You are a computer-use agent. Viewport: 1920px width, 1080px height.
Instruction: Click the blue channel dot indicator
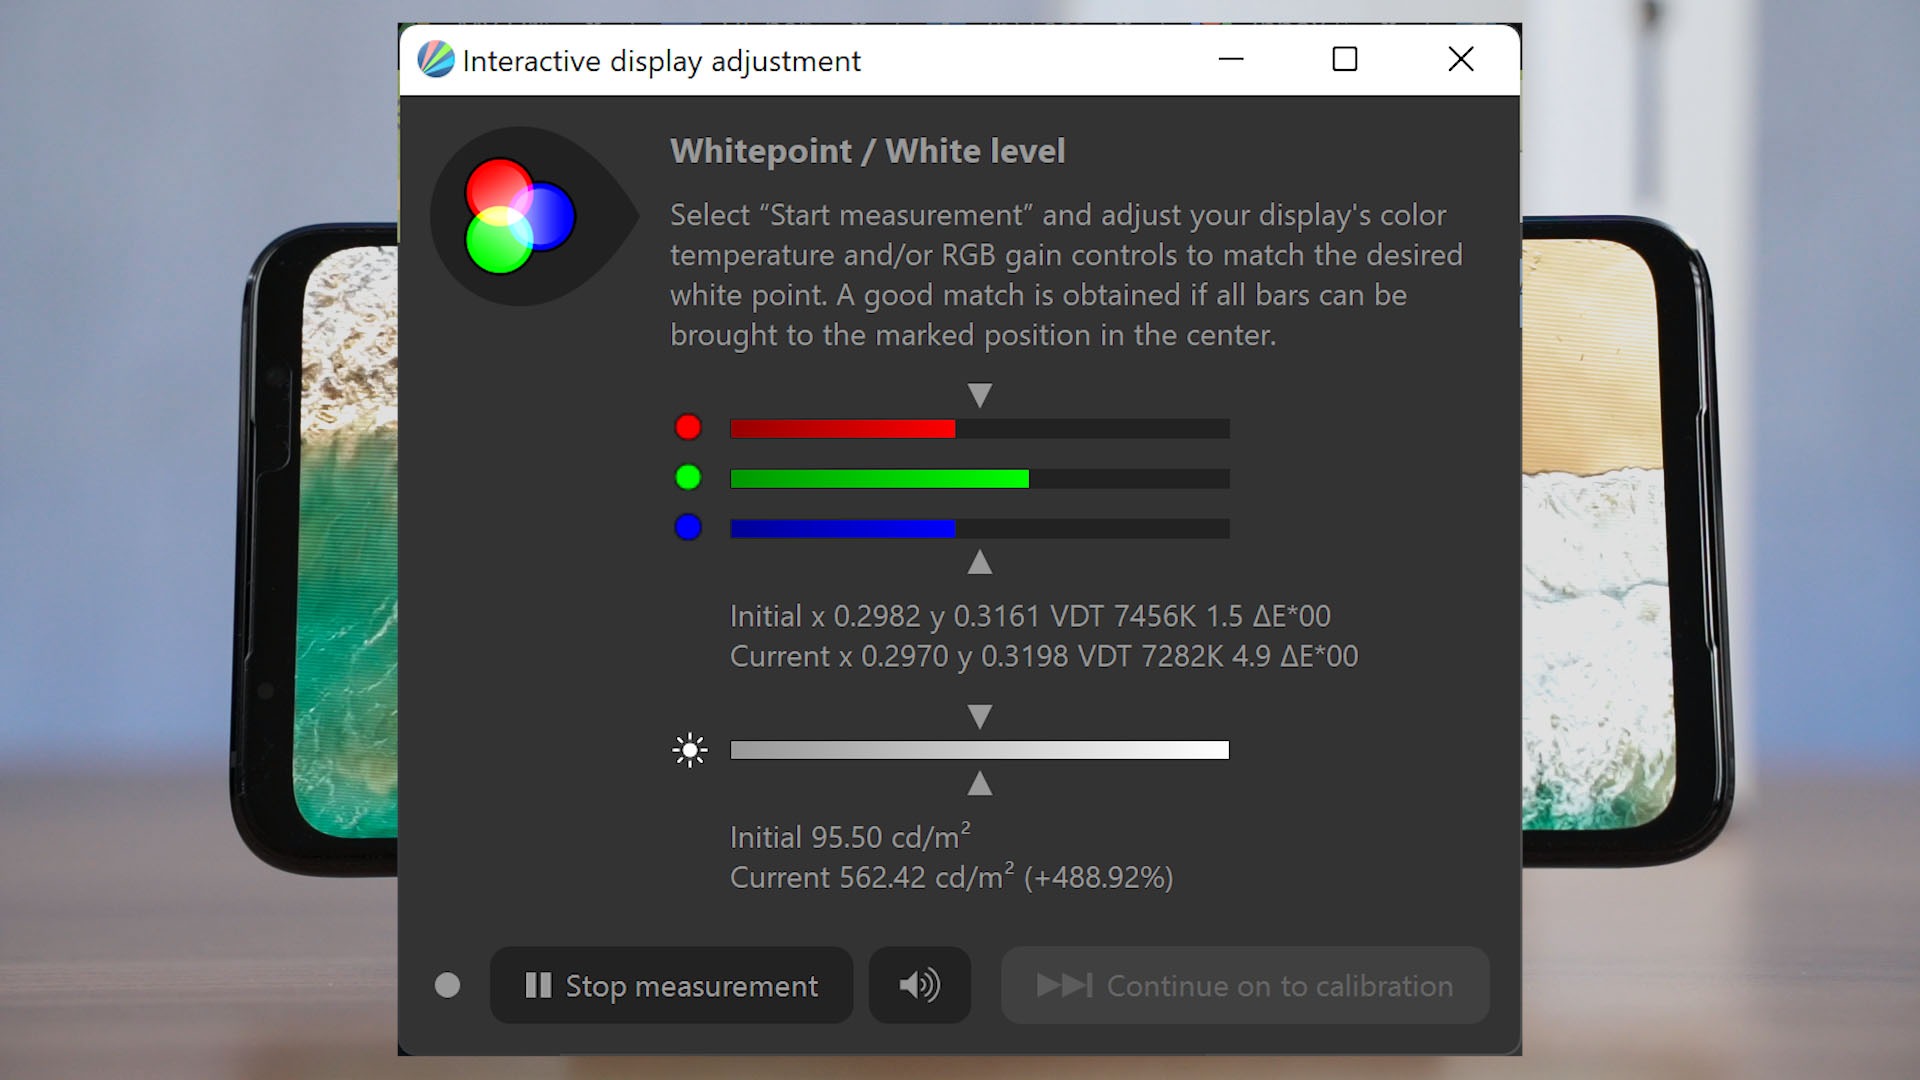pyautogui.click(x=688, y=527)
